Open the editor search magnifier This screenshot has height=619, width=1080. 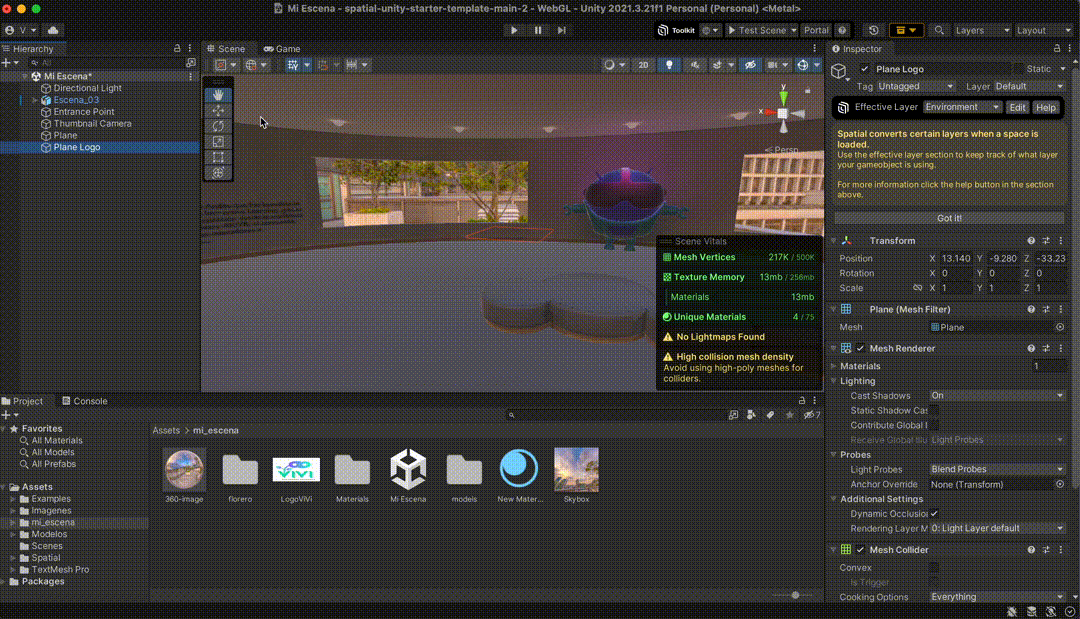coord(939,30)
